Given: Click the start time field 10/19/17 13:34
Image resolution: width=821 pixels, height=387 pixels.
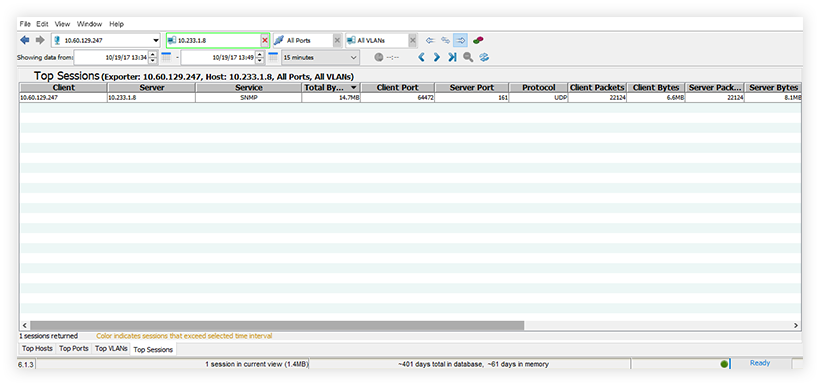Looking at the screenshot, I should (x=111, y=58).
